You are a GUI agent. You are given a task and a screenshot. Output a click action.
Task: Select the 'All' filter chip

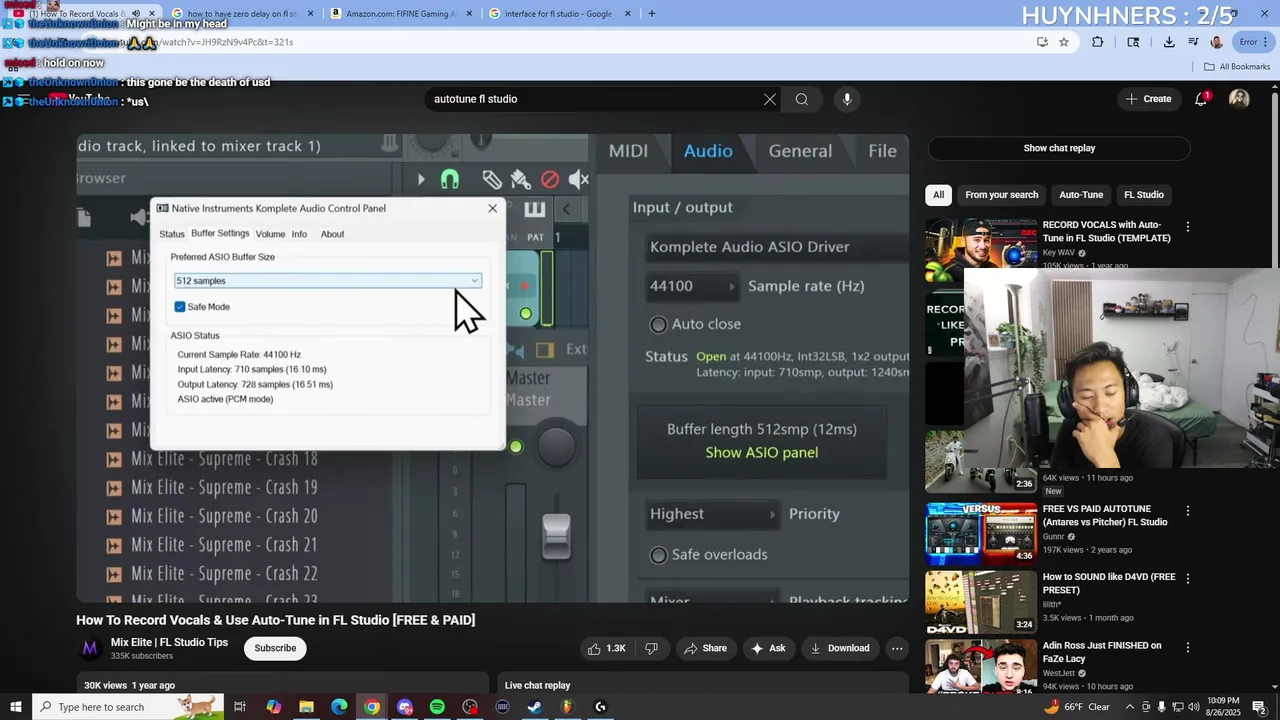(938, 195)
